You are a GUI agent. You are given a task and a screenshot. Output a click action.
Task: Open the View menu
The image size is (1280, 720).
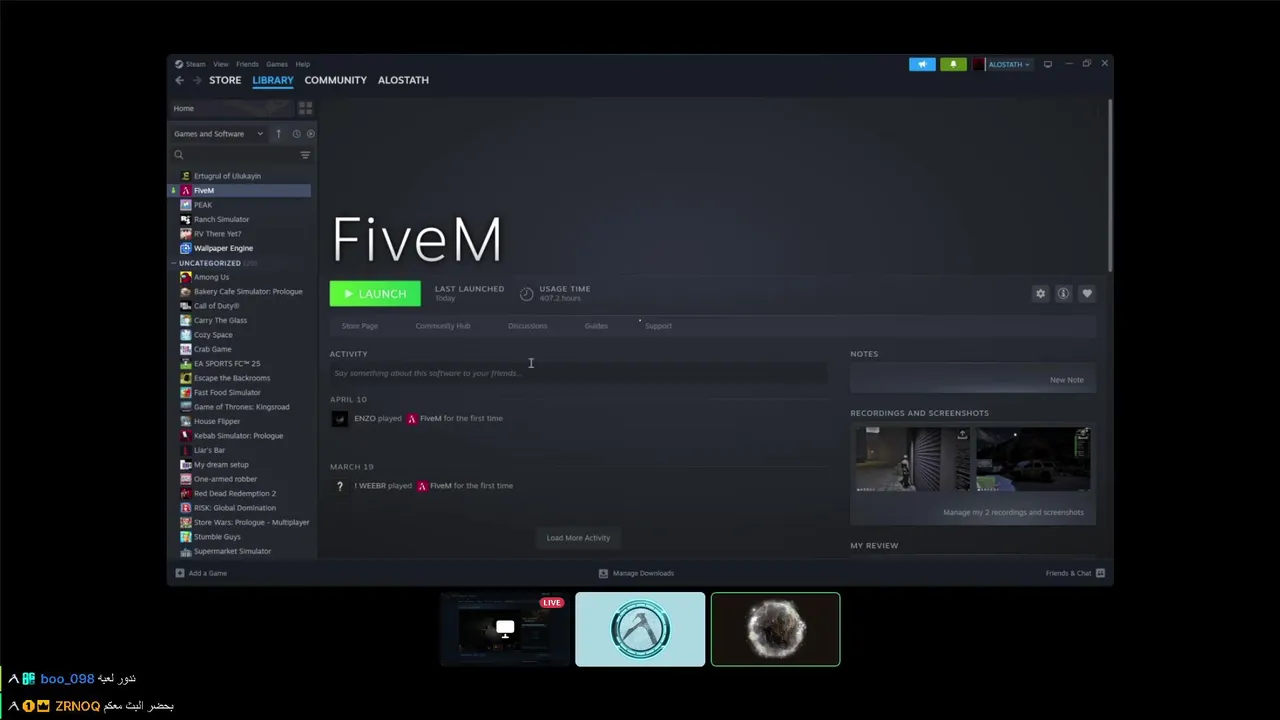(220, 64)
